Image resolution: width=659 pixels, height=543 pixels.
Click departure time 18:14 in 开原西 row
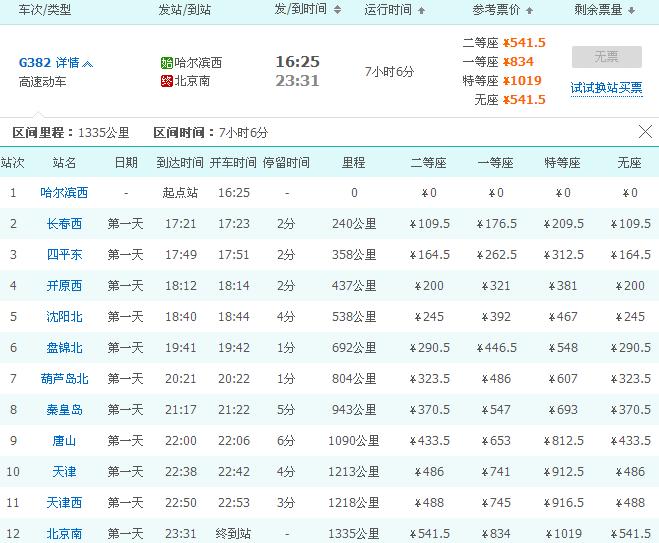pos(234,286)
